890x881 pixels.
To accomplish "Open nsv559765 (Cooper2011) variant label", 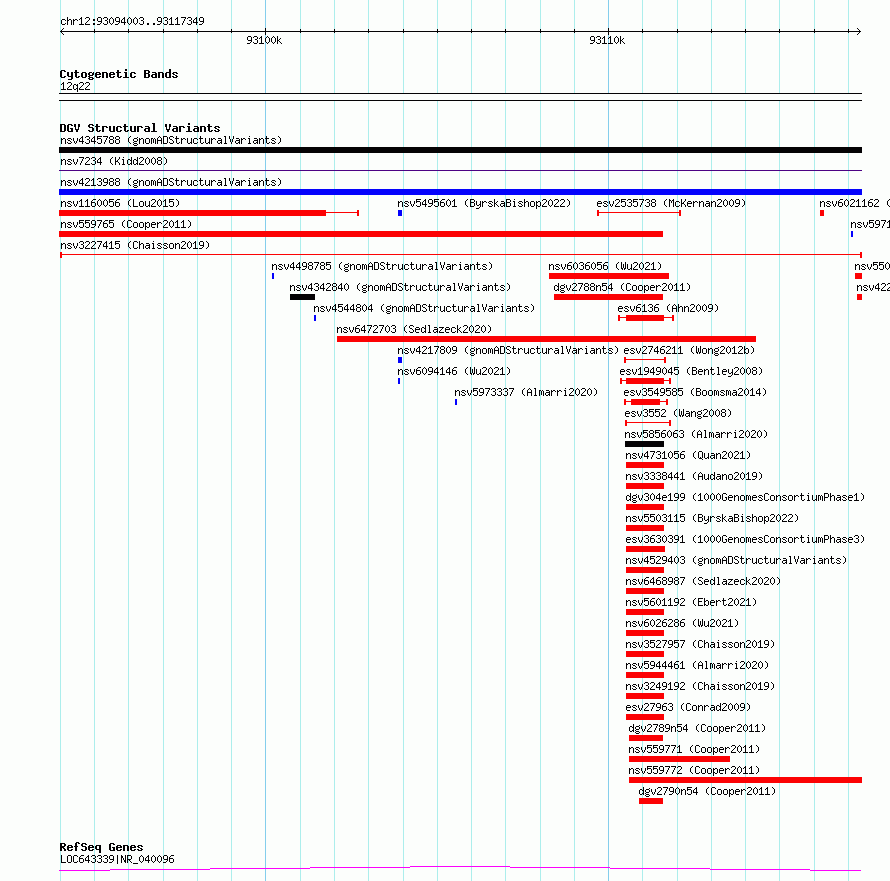I will [x=126, y=224].
